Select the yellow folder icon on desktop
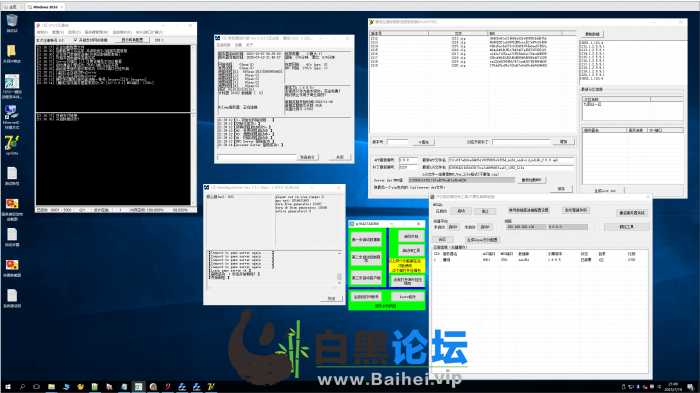The width and height of the screenshot is (700, 393). [x=12, y=53]
